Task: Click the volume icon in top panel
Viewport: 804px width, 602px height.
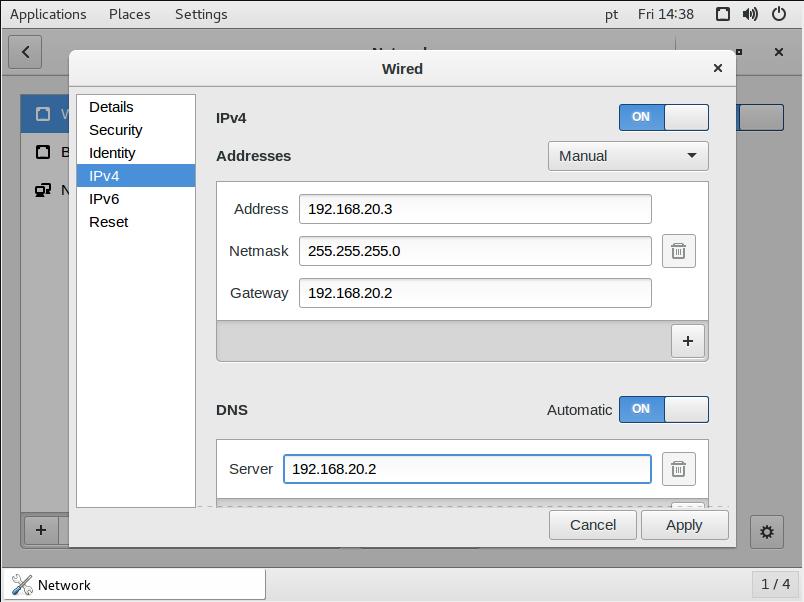Action: point(750,14)
